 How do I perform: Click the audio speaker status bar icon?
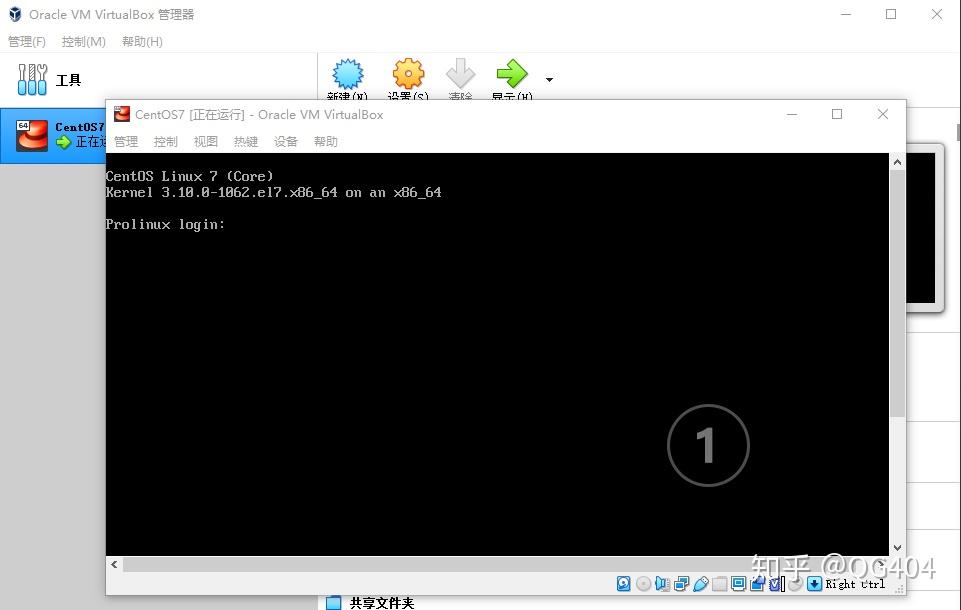click(662, 583)
